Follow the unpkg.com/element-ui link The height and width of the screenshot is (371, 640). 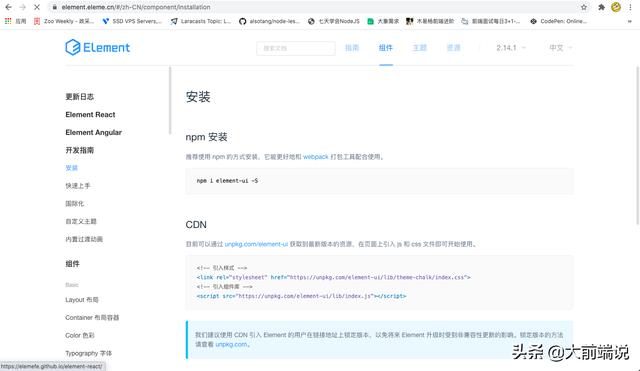256,244
